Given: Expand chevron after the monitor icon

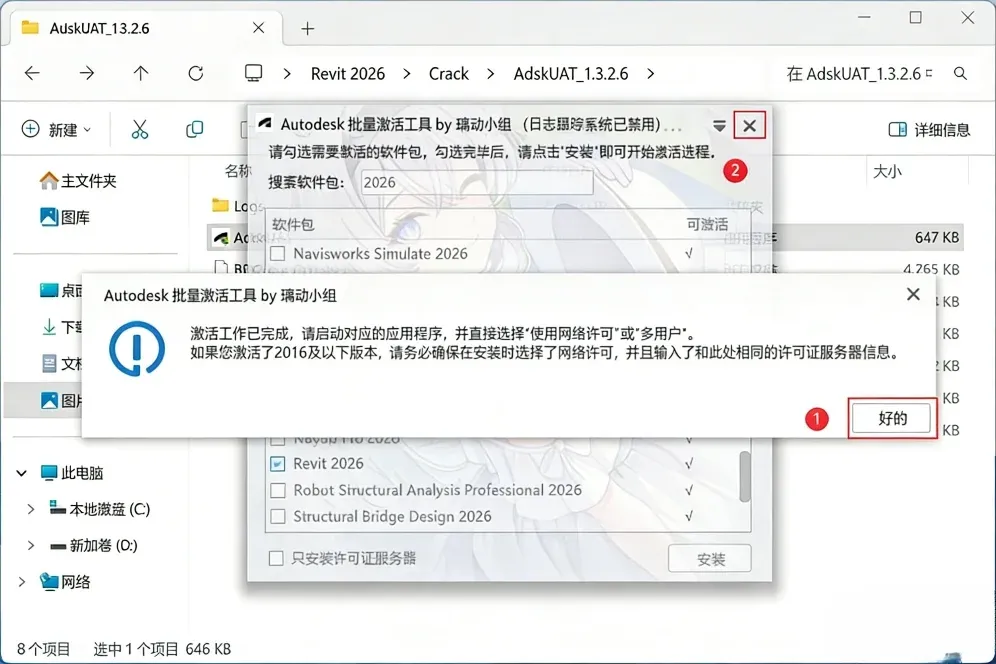Looking at the screenshot, I should (x=287, y=74).
